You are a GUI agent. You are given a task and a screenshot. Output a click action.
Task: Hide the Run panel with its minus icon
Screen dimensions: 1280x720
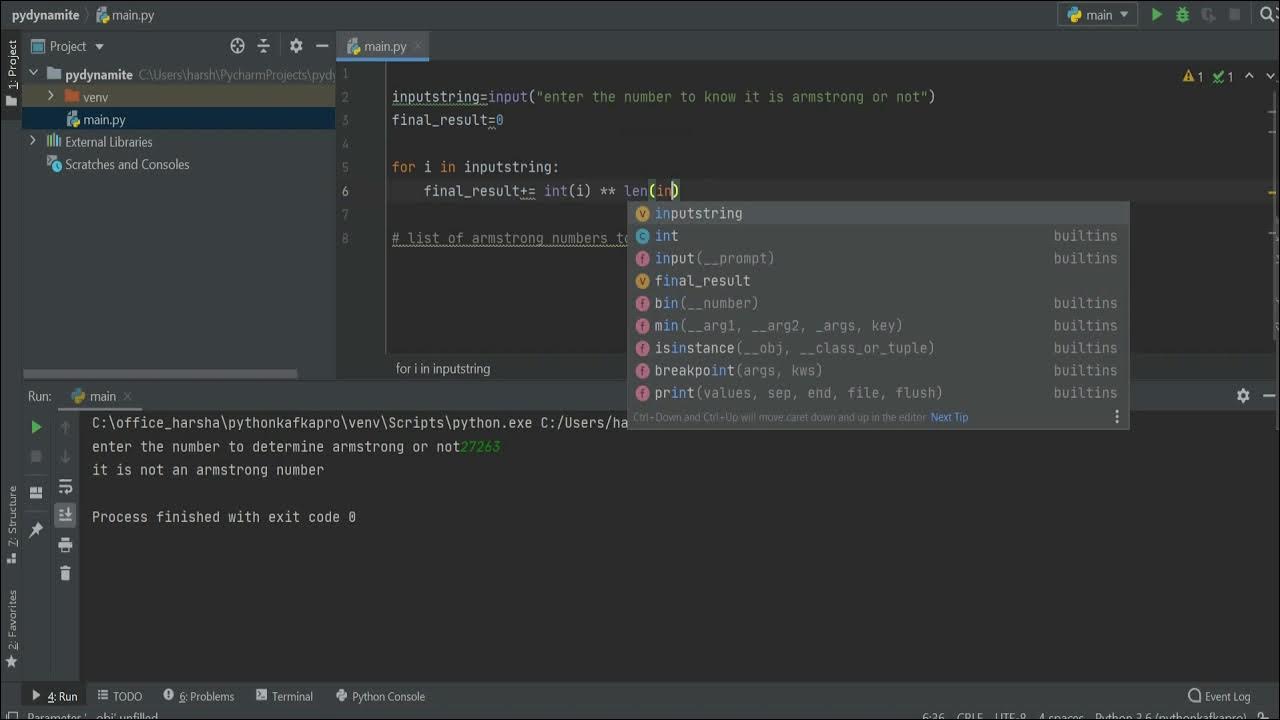[x=1267, y=396]
